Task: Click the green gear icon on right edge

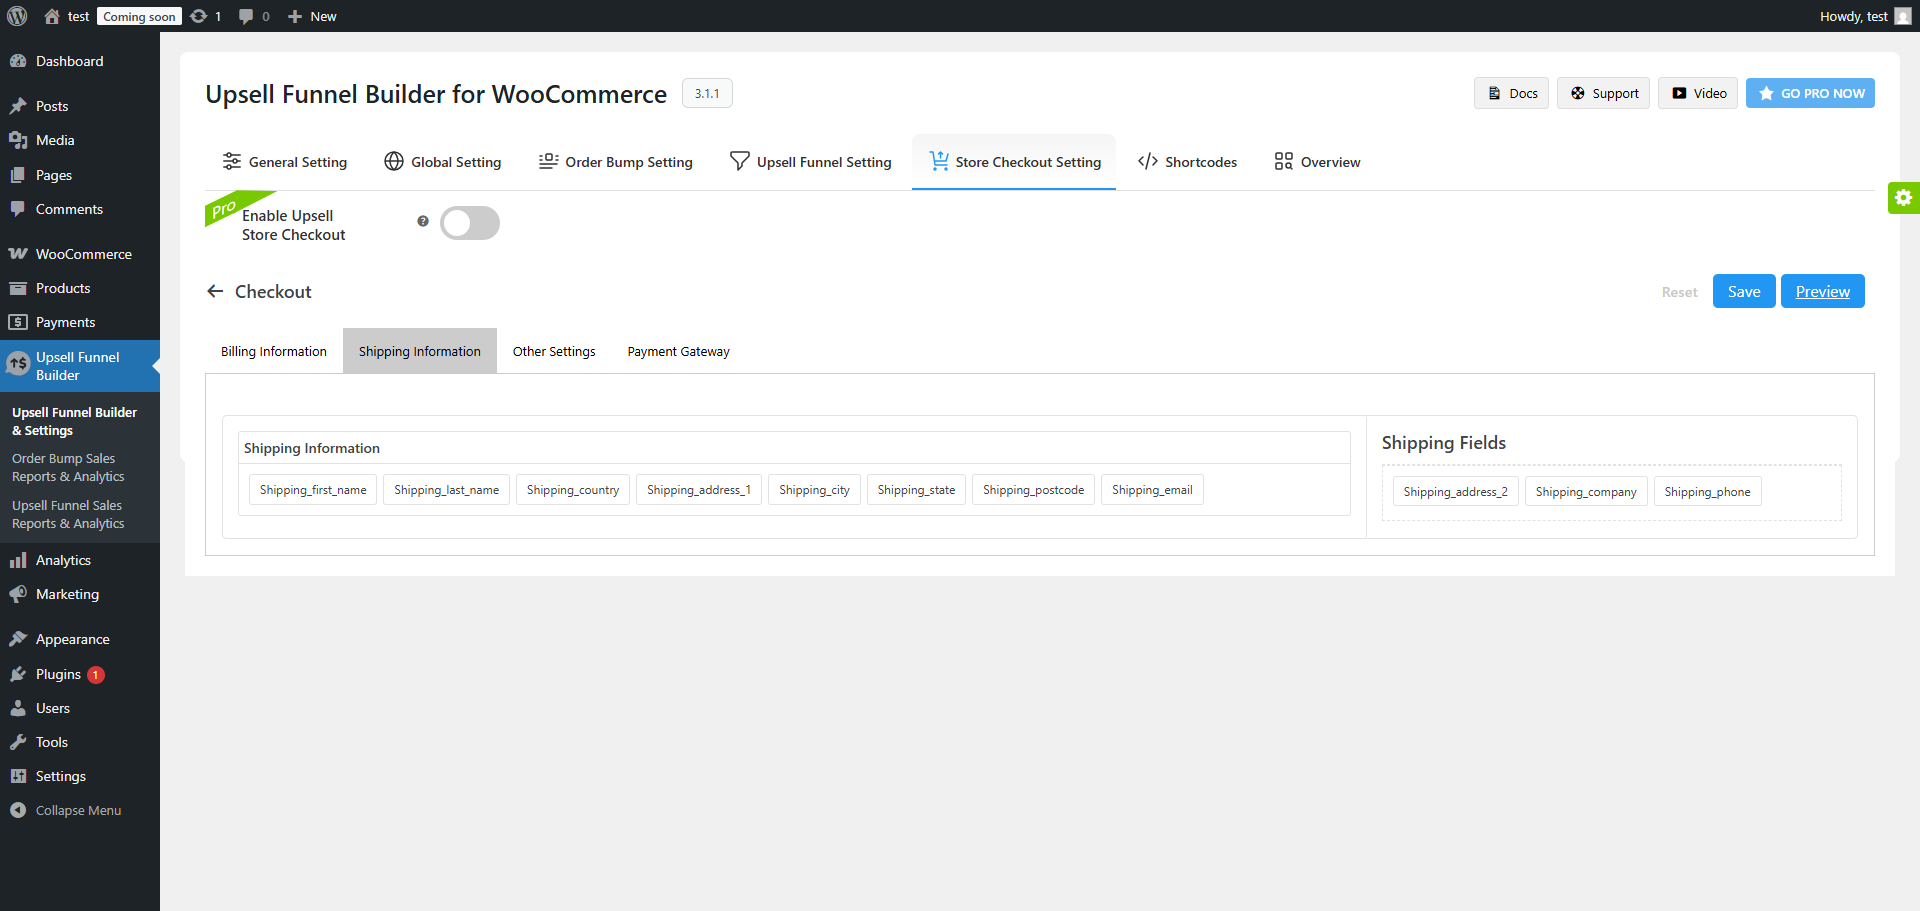Action: 1904,197
